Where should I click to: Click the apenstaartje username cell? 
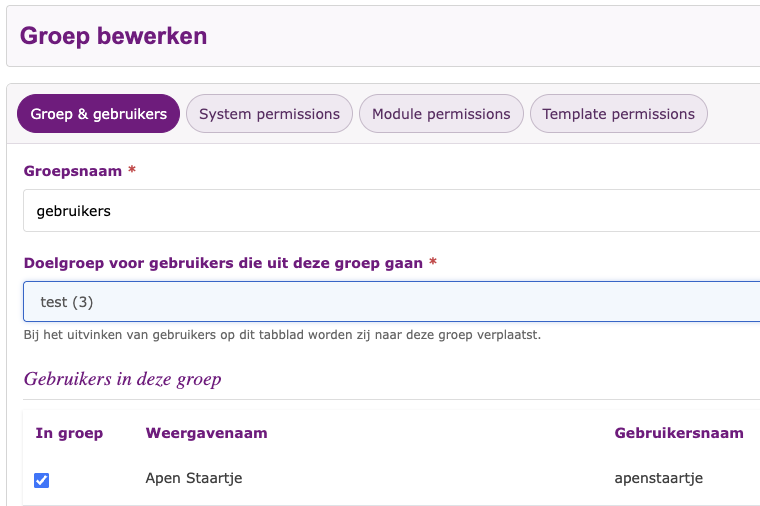[x=658, y=478]
